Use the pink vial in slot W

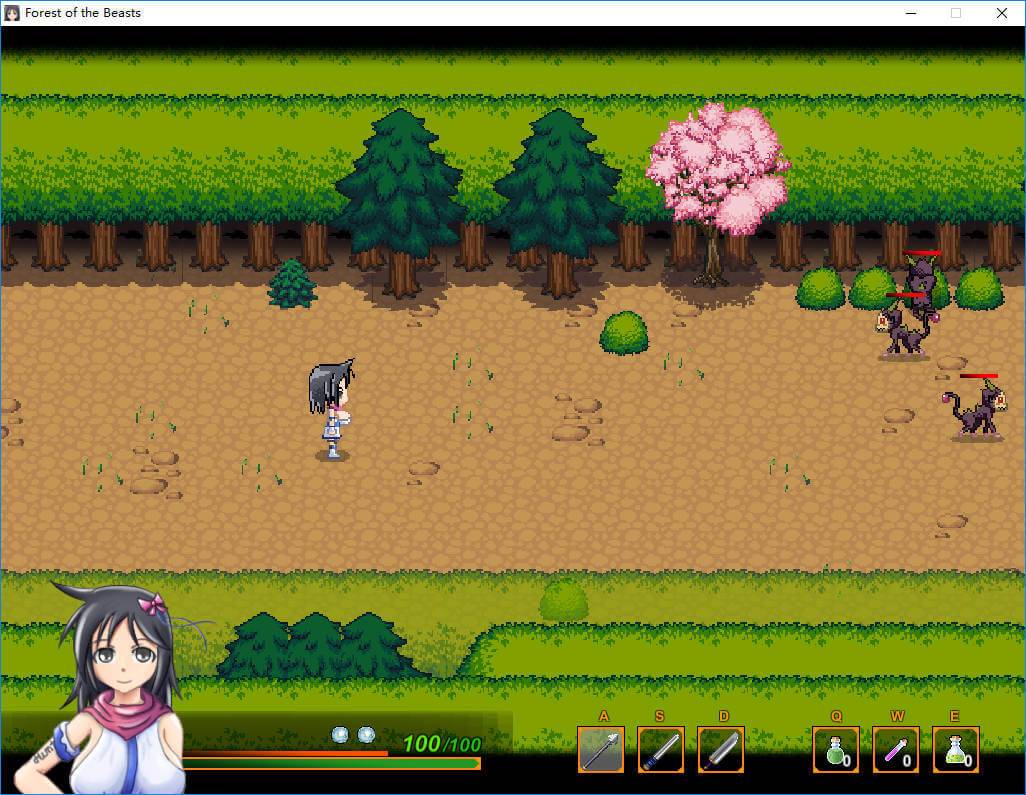896,749
